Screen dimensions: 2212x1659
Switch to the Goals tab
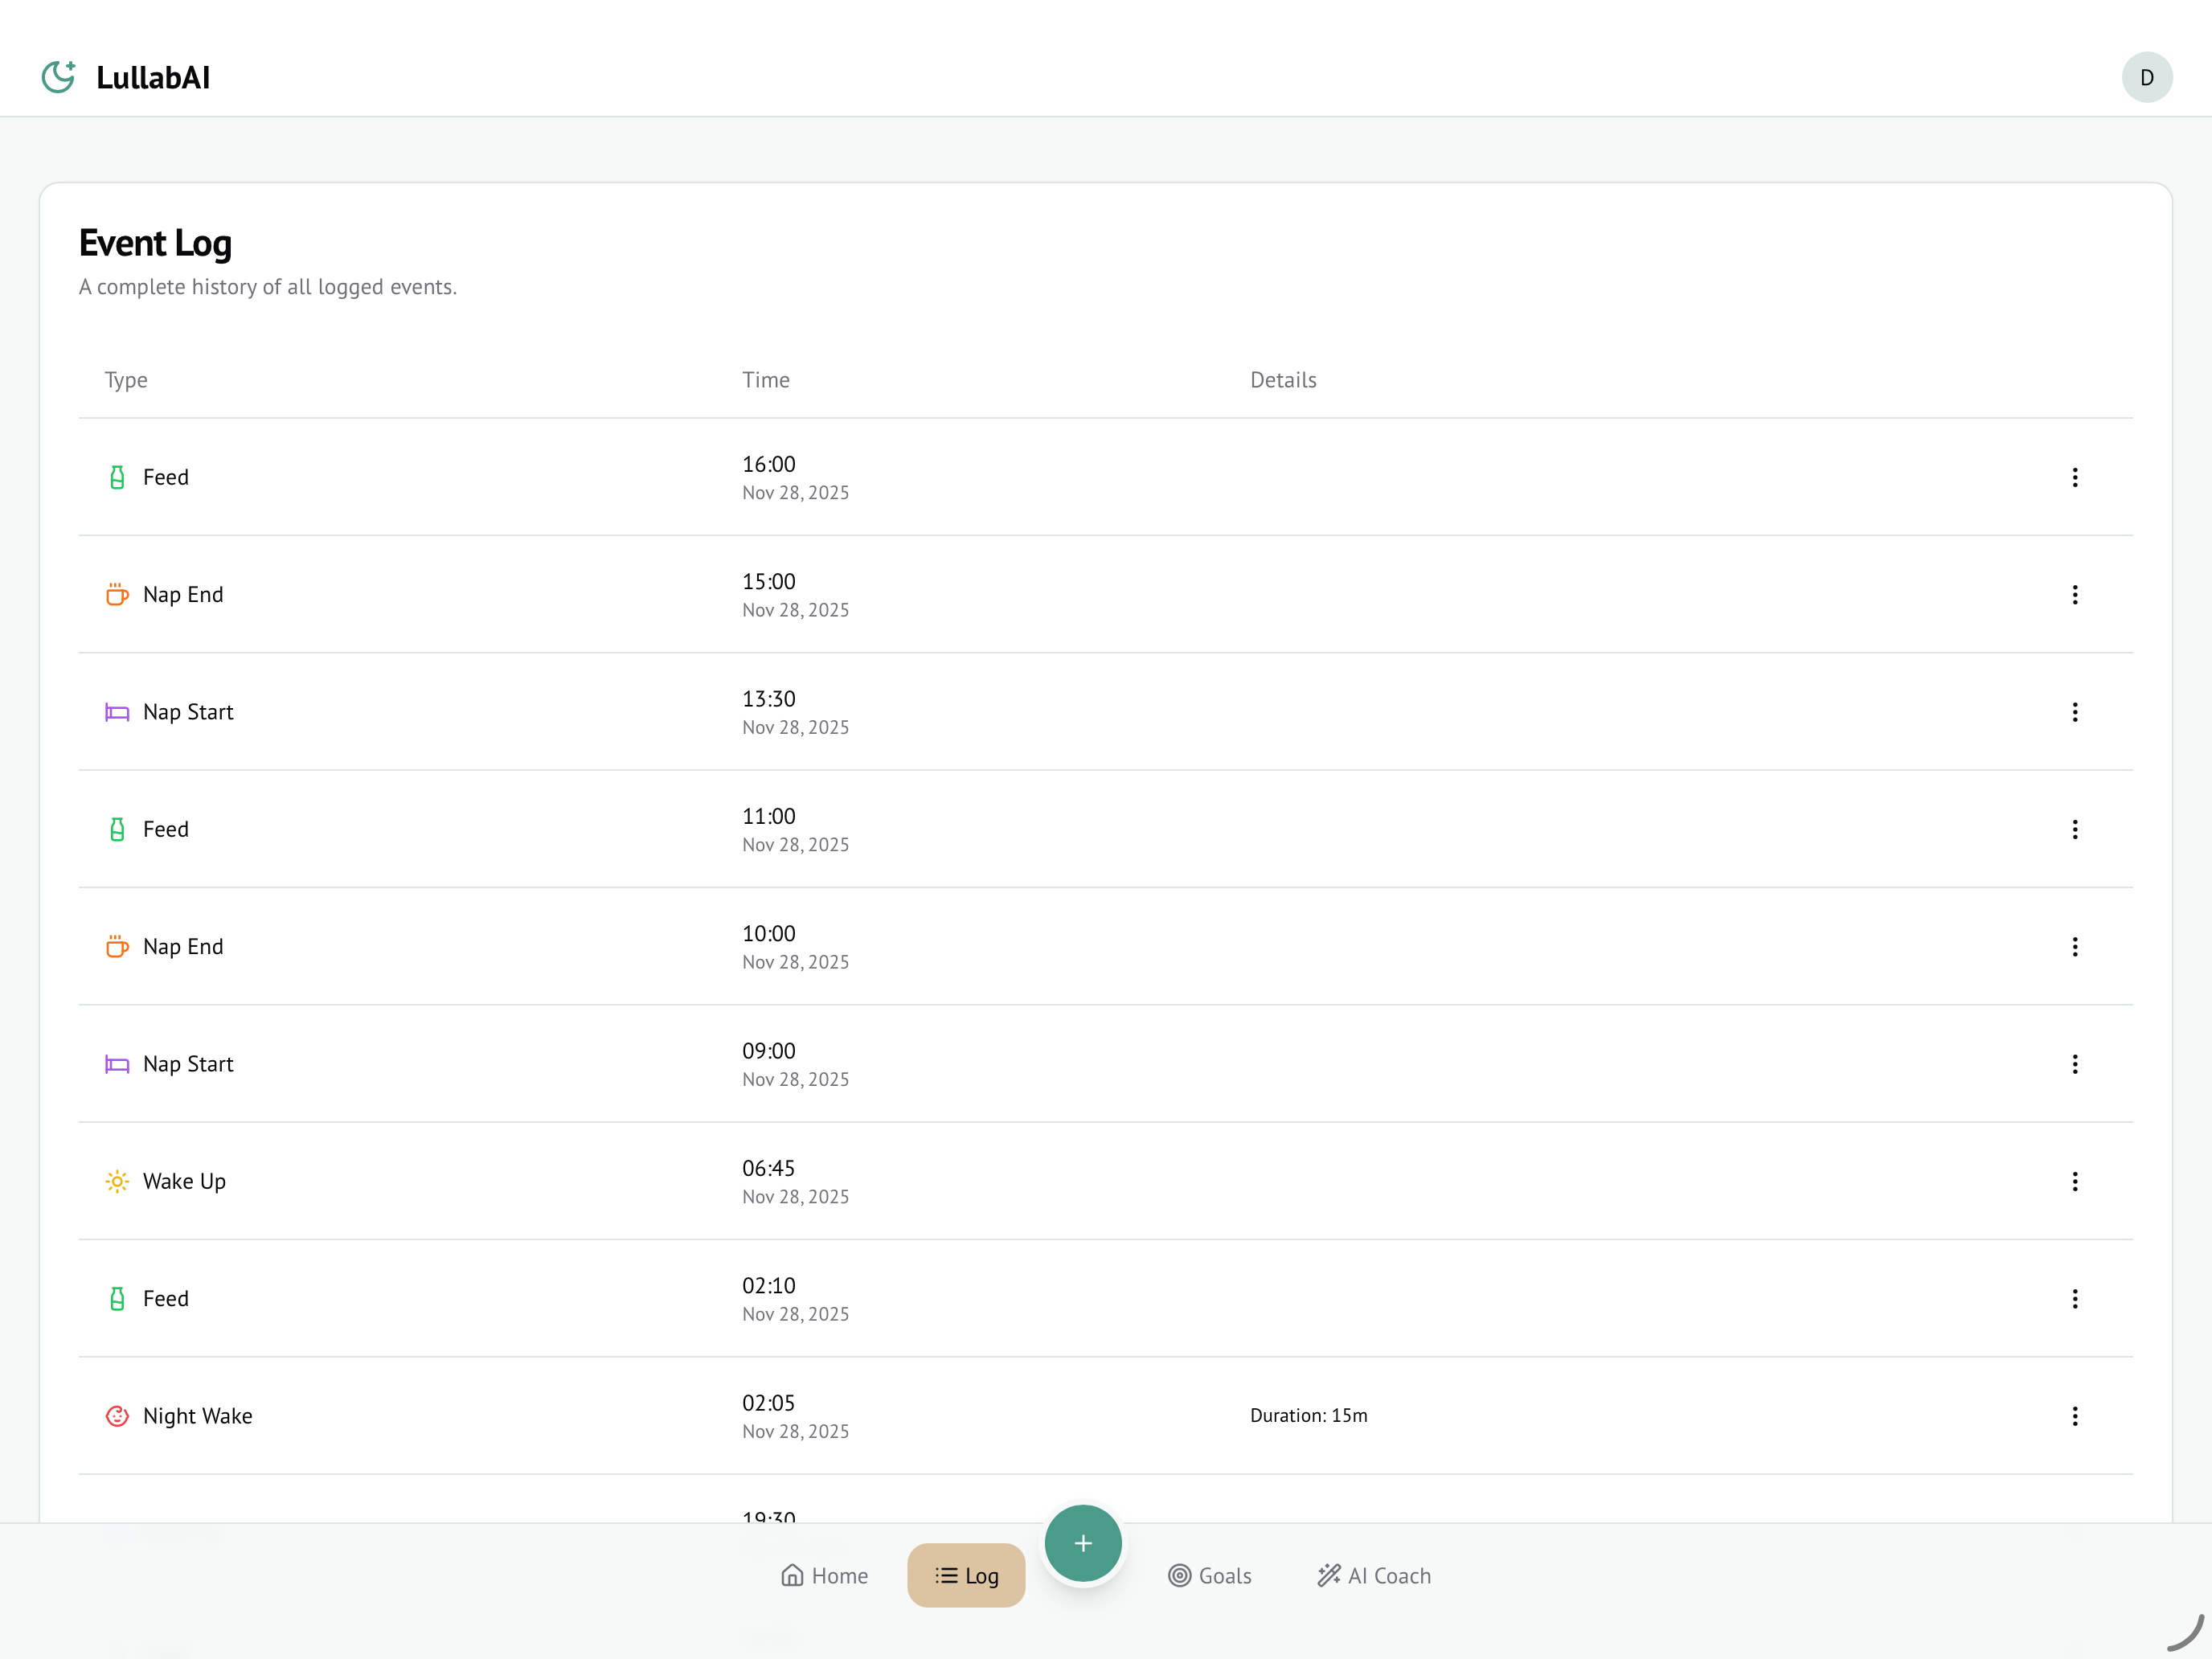(x=1209, y=1576)
